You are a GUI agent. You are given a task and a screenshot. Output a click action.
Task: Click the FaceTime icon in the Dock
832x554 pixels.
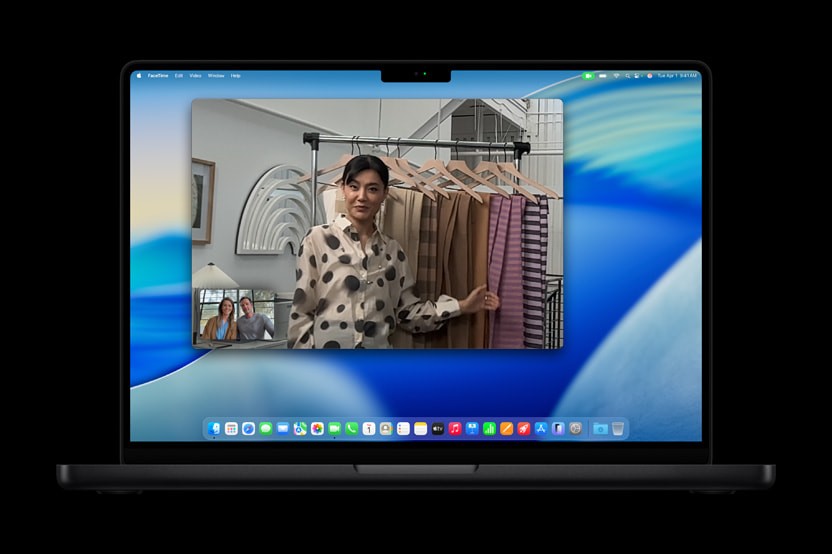click(334, 429)
